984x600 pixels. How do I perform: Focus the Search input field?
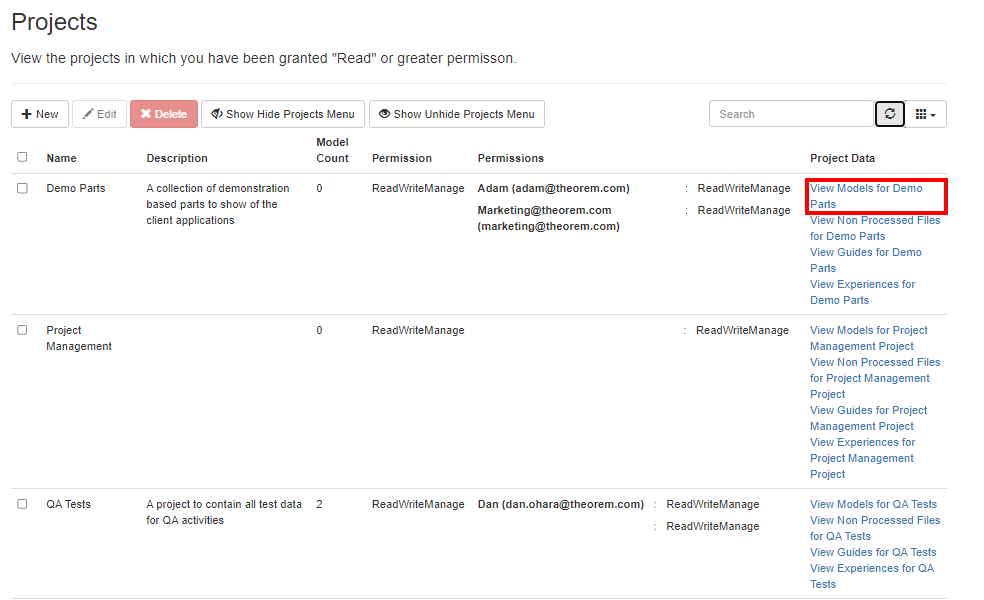(791, 114)
